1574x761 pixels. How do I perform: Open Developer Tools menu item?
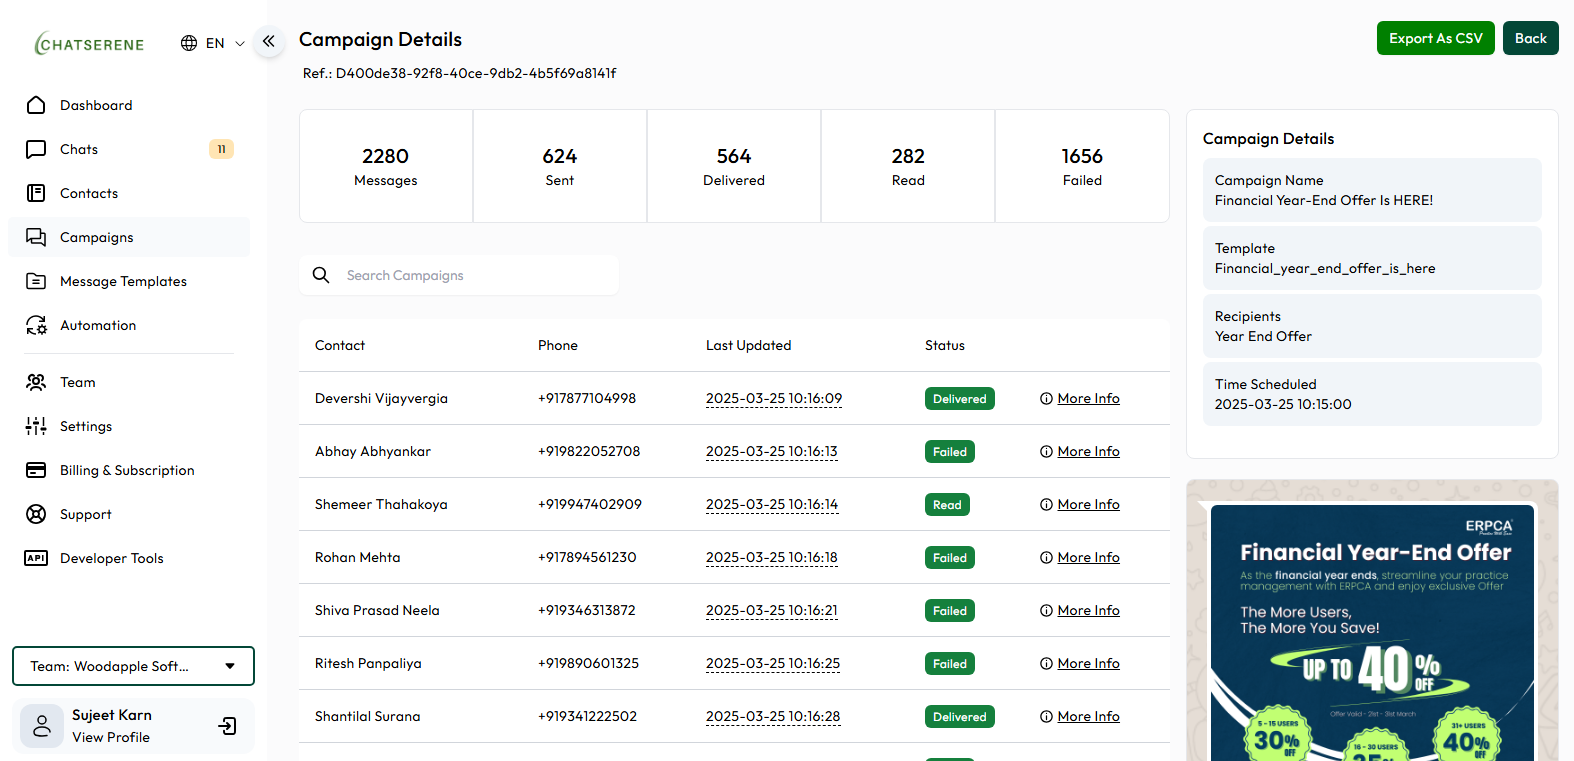pos(129,558)
